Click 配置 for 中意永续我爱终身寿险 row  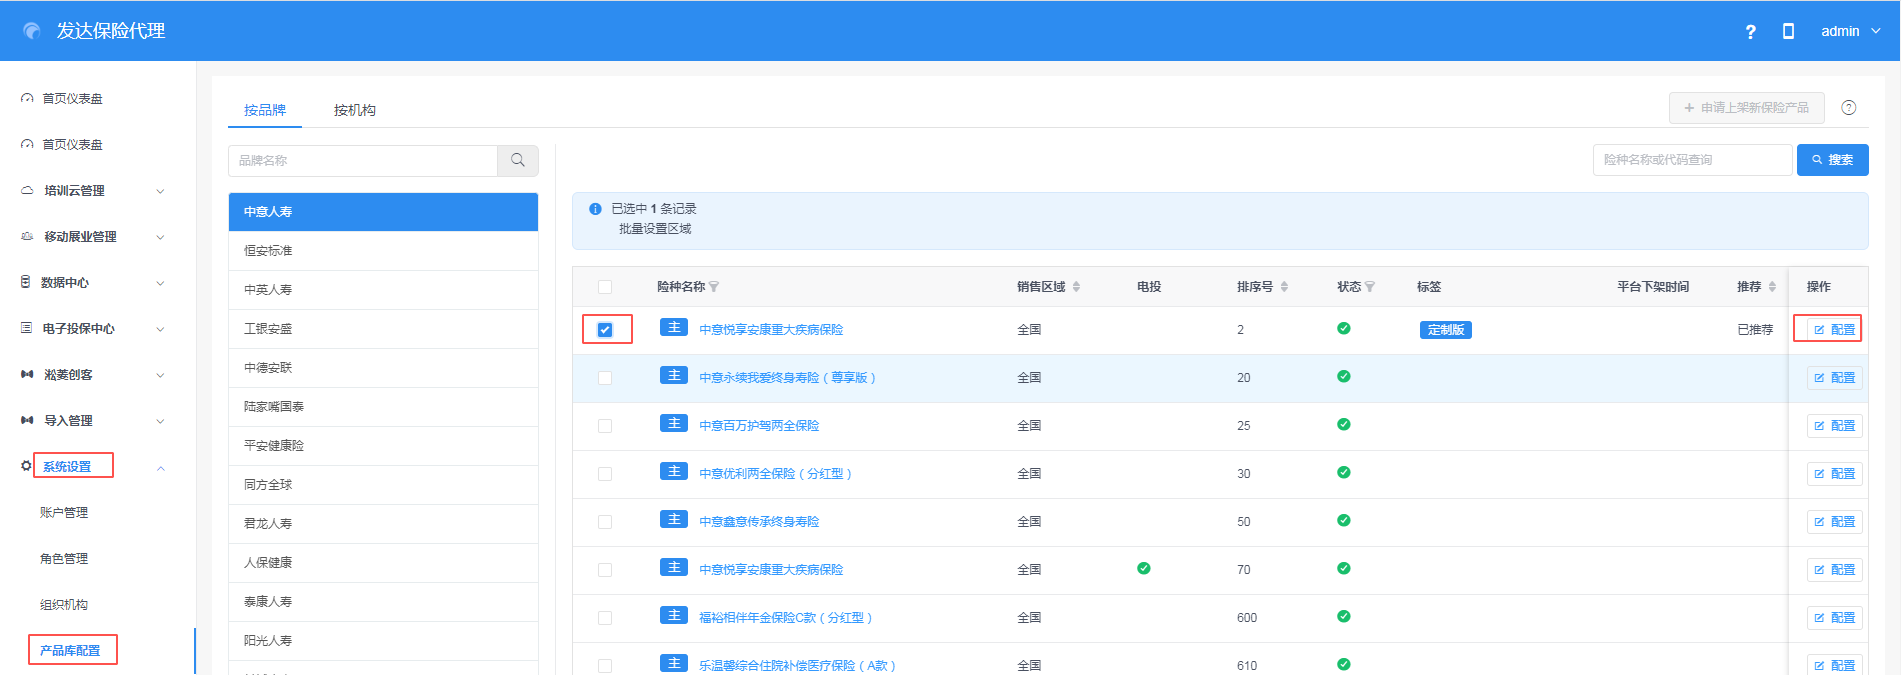1834,378
